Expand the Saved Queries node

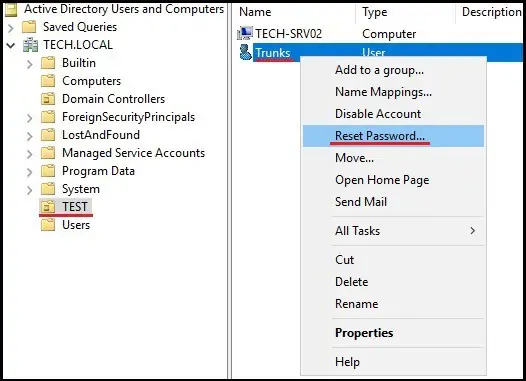(x=11, y=28)
